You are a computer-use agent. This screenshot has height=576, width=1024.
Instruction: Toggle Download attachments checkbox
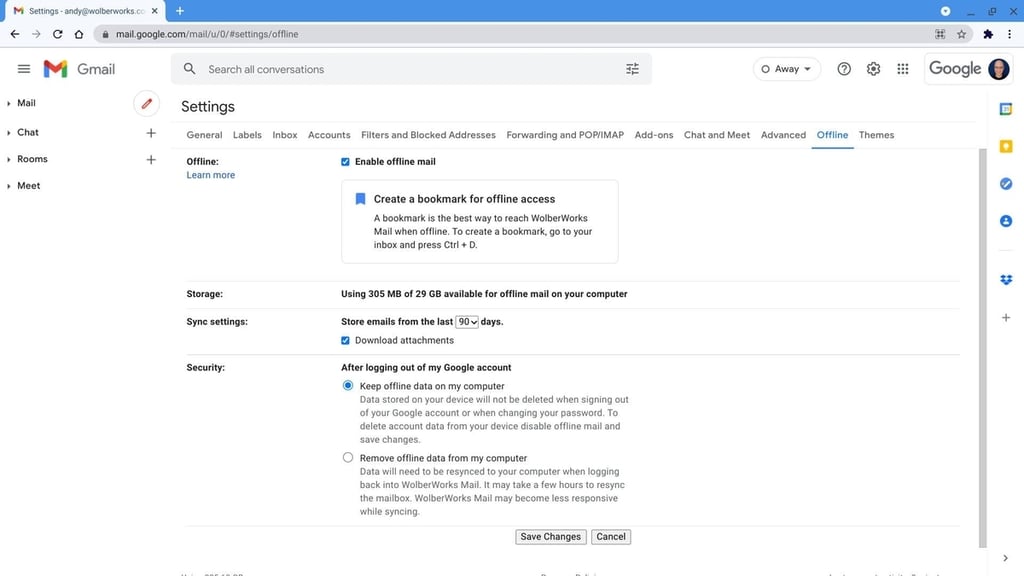click(345, 340)
